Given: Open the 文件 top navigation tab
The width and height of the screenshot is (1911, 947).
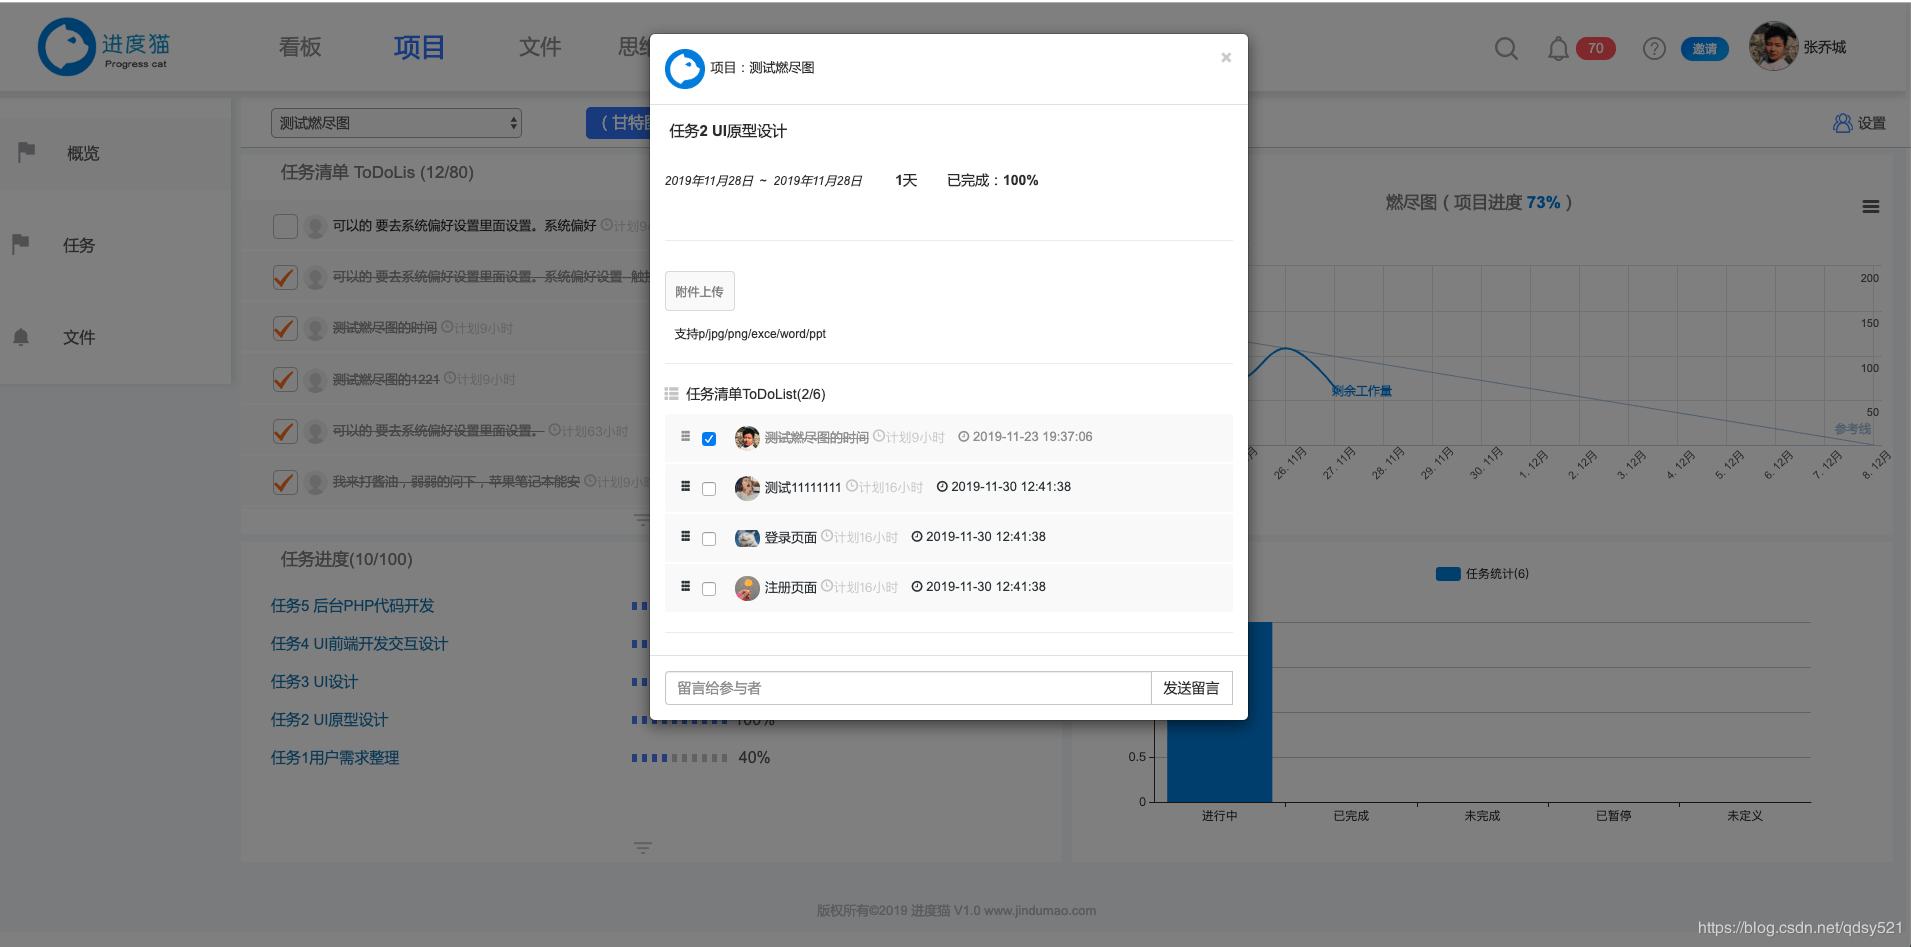Looking at the screenshot, I should [540, 47].
